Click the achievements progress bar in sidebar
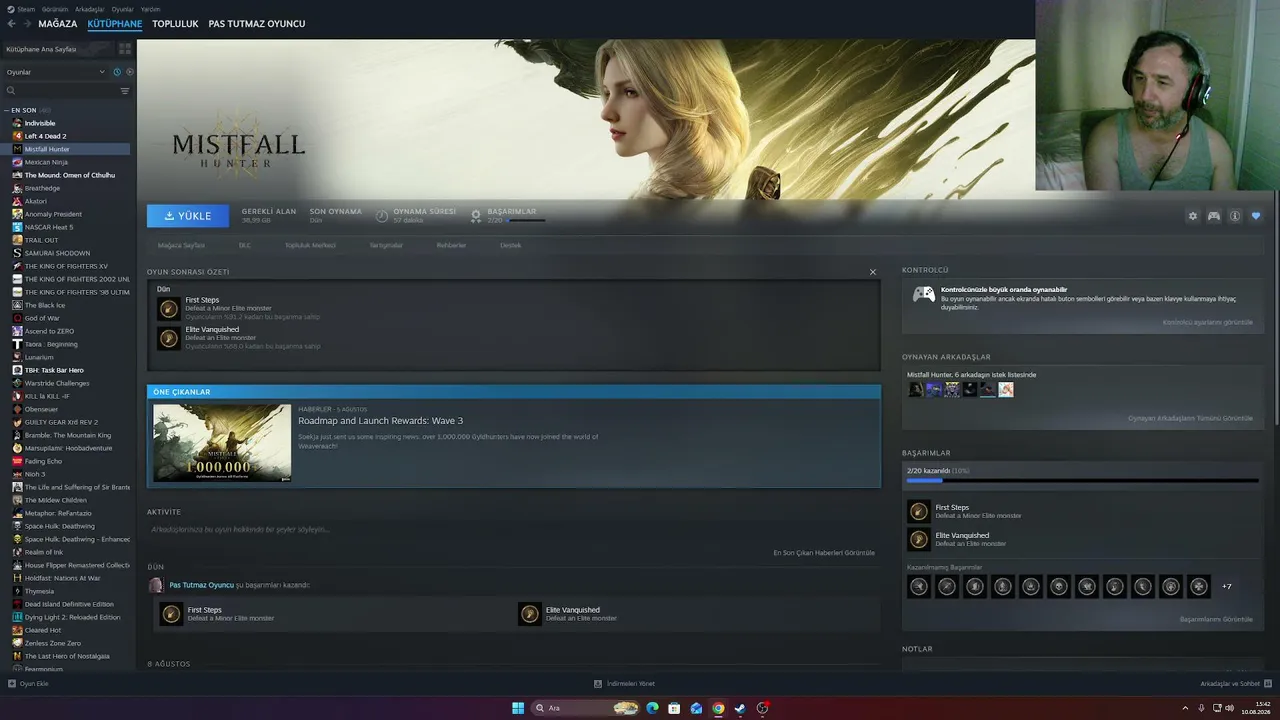 [1082, 481]
